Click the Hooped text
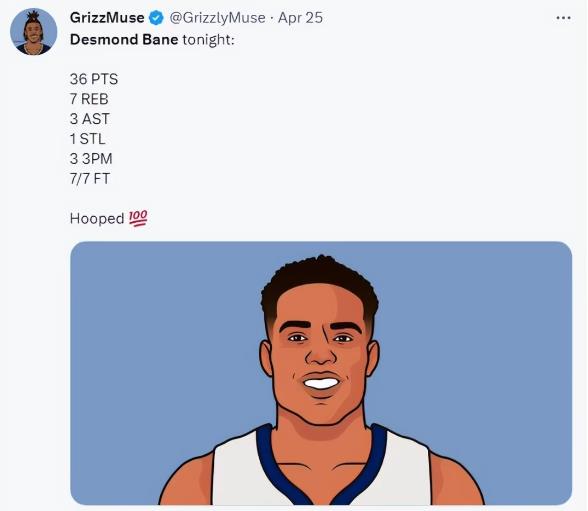Screen dimensions: 588x511 97,219
